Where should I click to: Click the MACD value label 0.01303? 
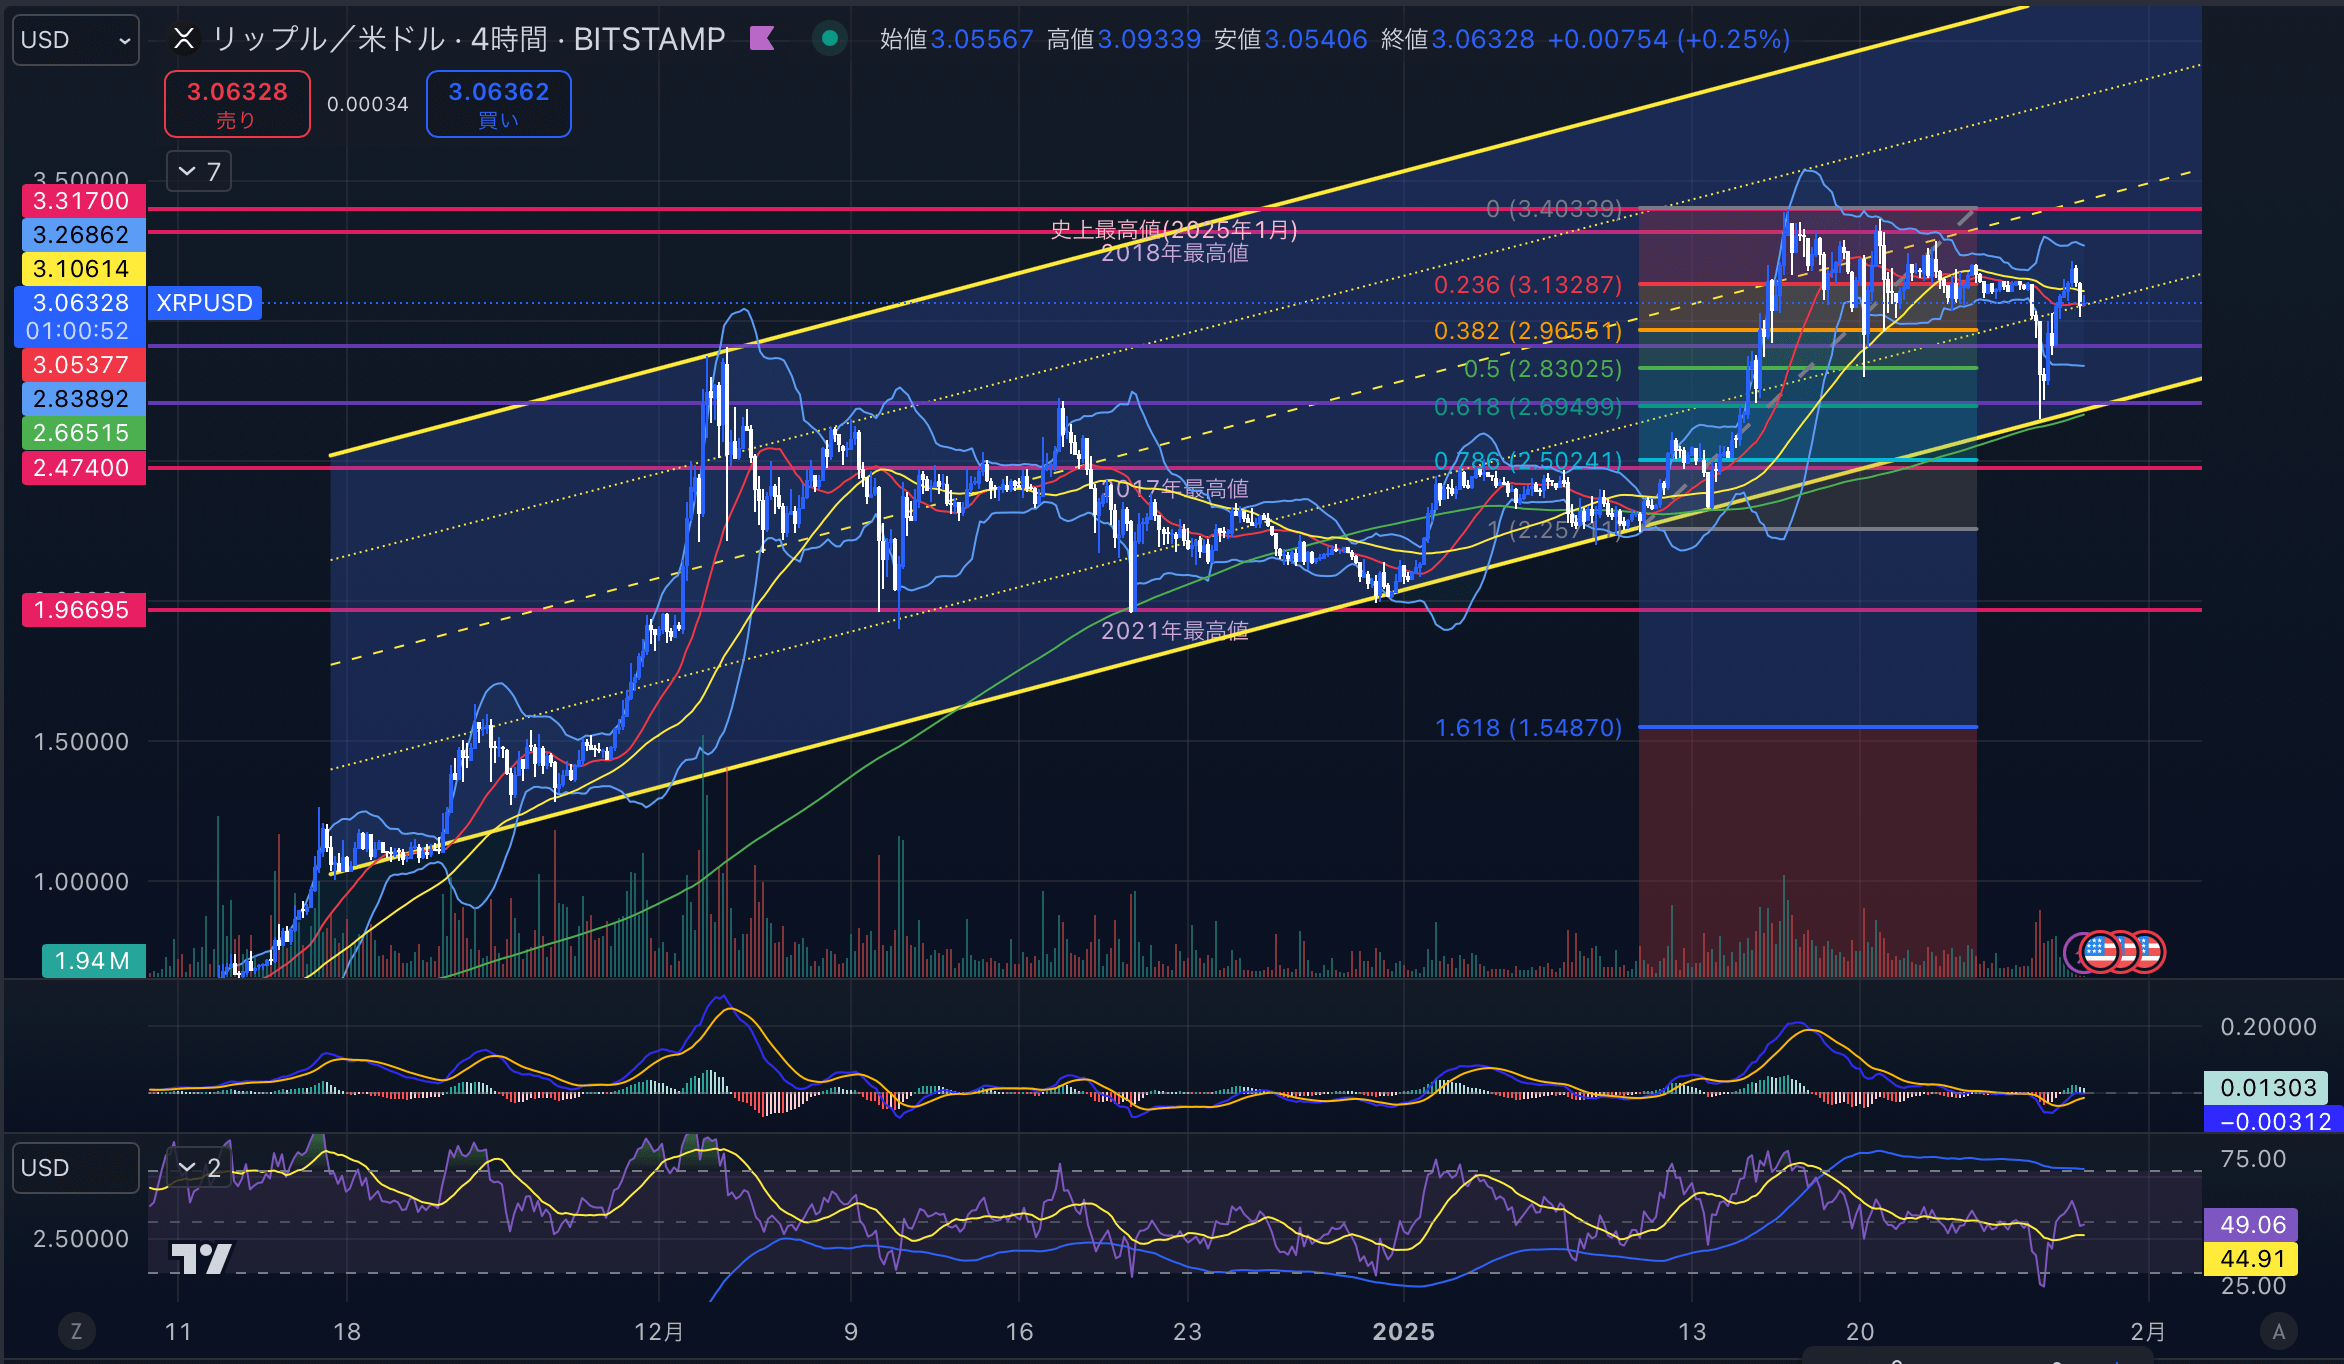[2267, 1088]
